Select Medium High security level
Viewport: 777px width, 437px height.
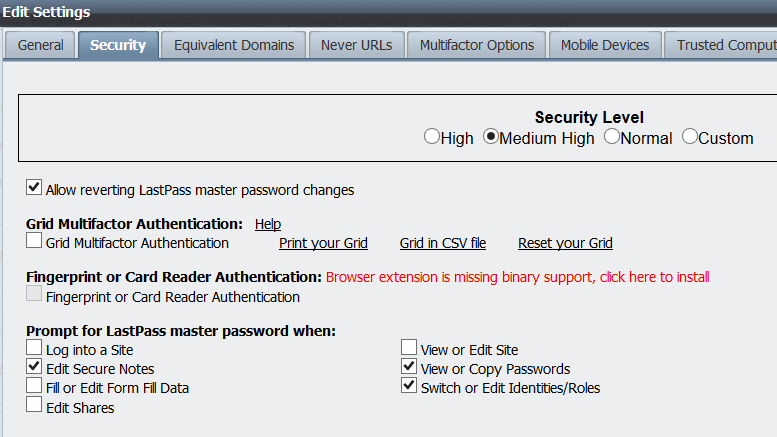point(491,136)
